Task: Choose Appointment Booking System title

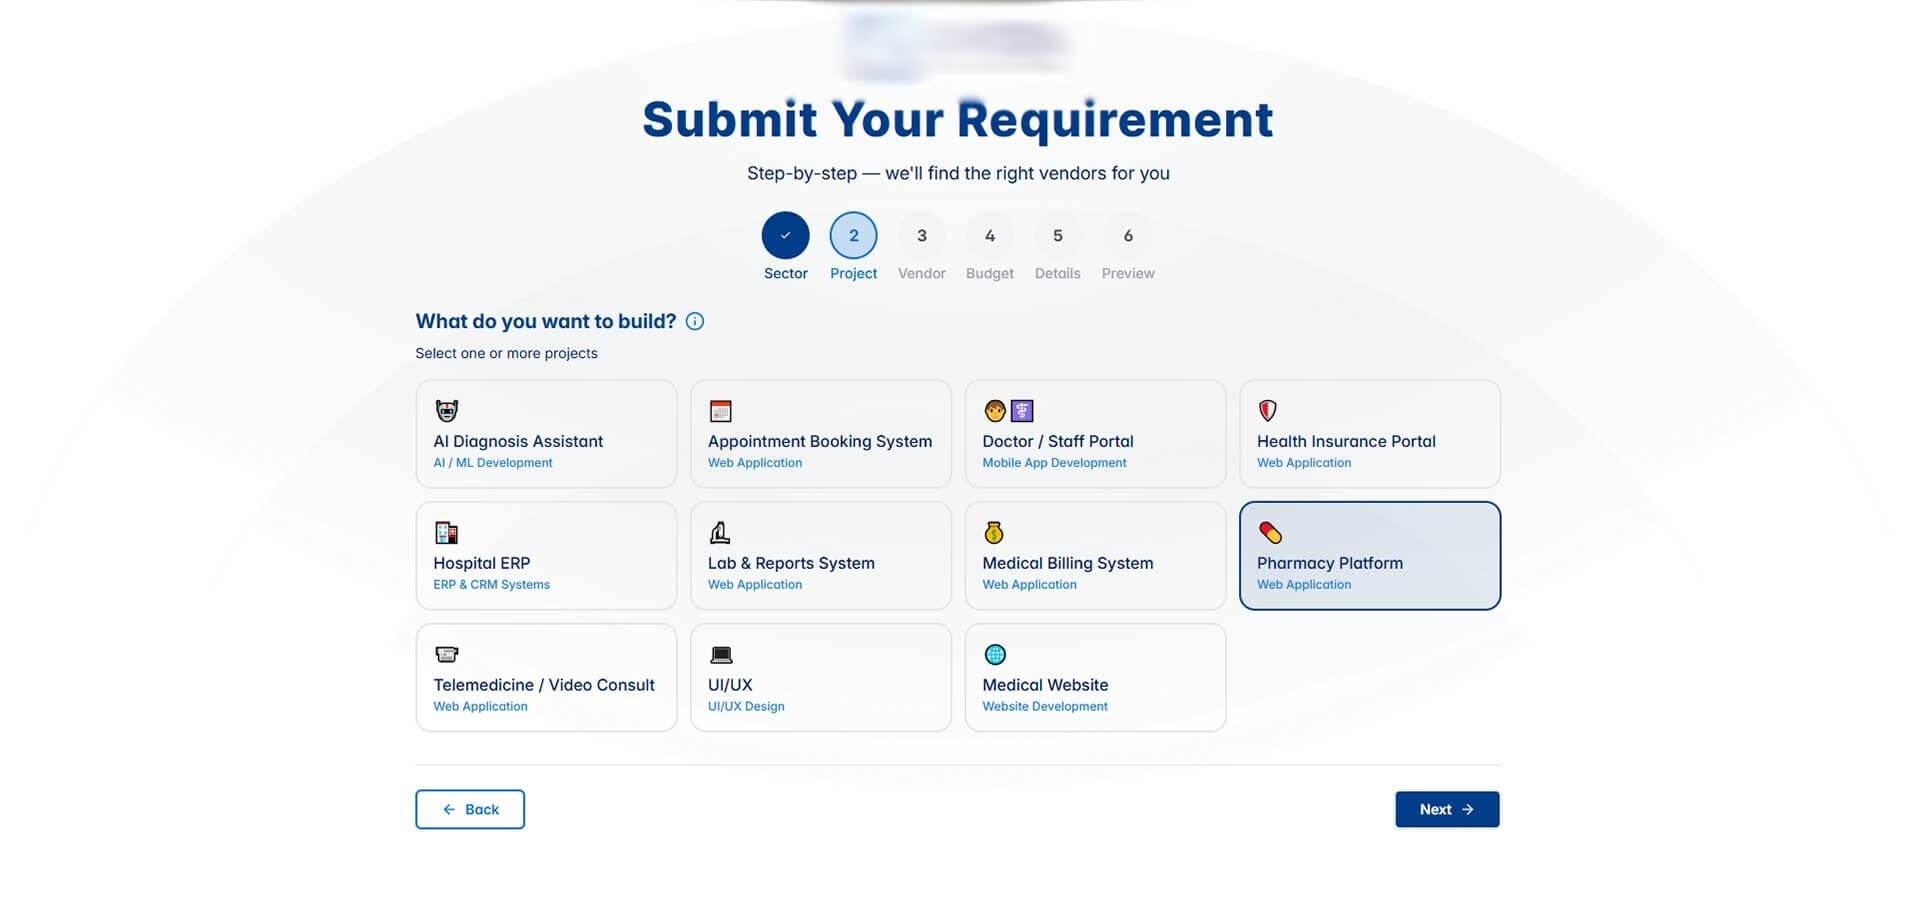Action: coord(820,441)
